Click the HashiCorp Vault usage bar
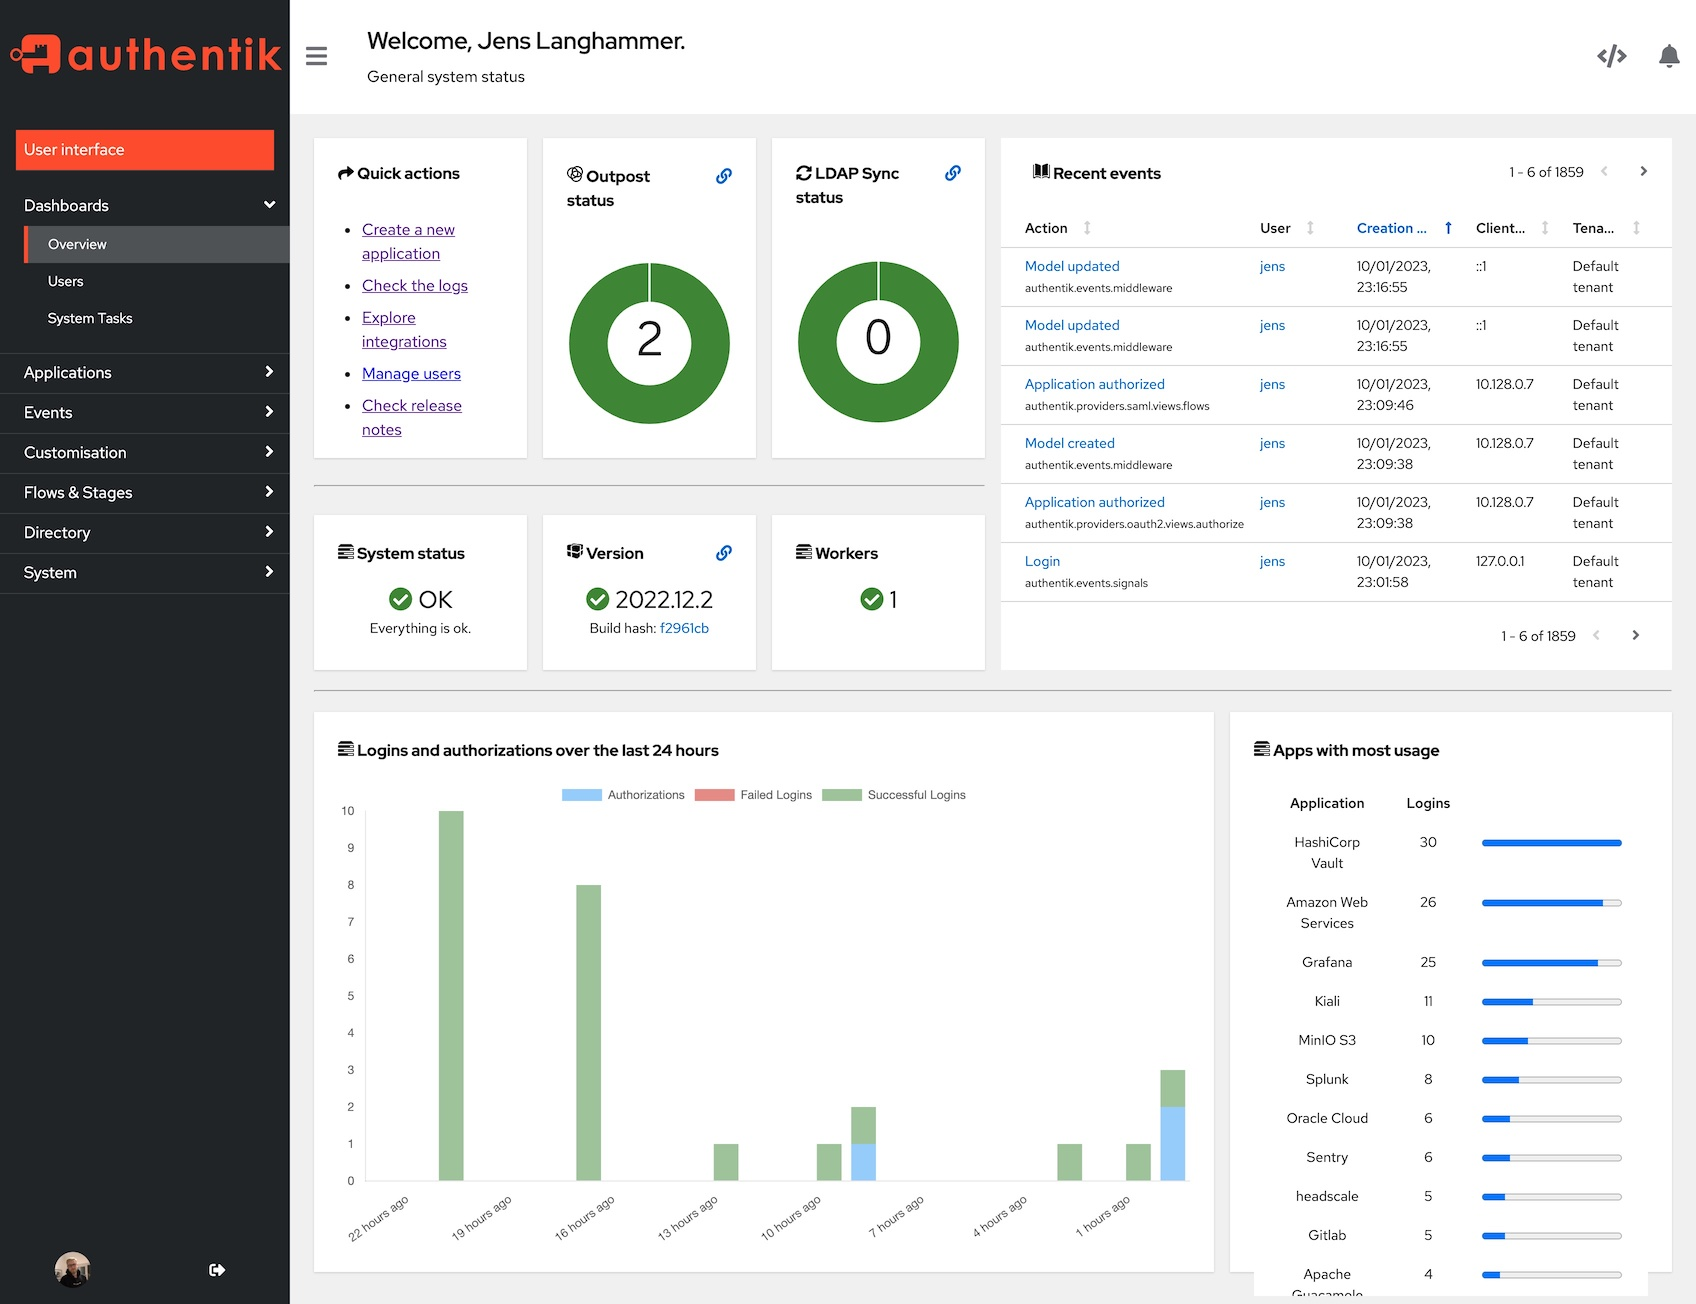This screenshot has height=1304, width=1696. pos(1551,843)
